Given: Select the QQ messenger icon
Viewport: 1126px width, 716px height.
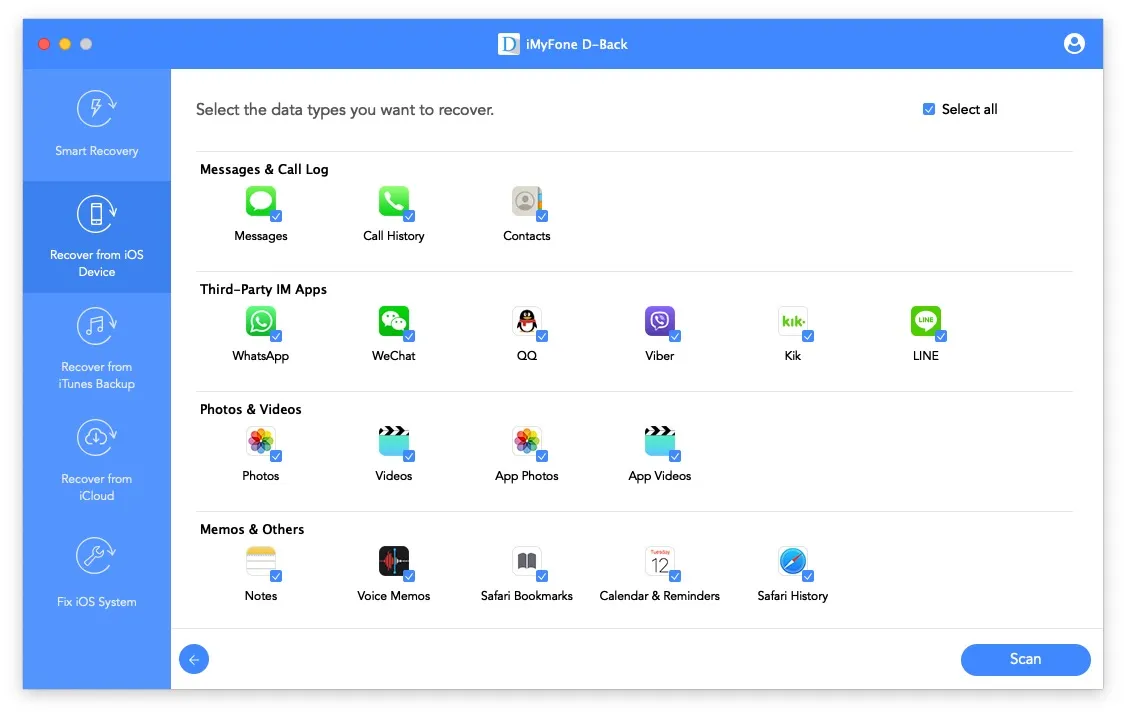Looking at the screenshot, I should click(x=527, y=319).
